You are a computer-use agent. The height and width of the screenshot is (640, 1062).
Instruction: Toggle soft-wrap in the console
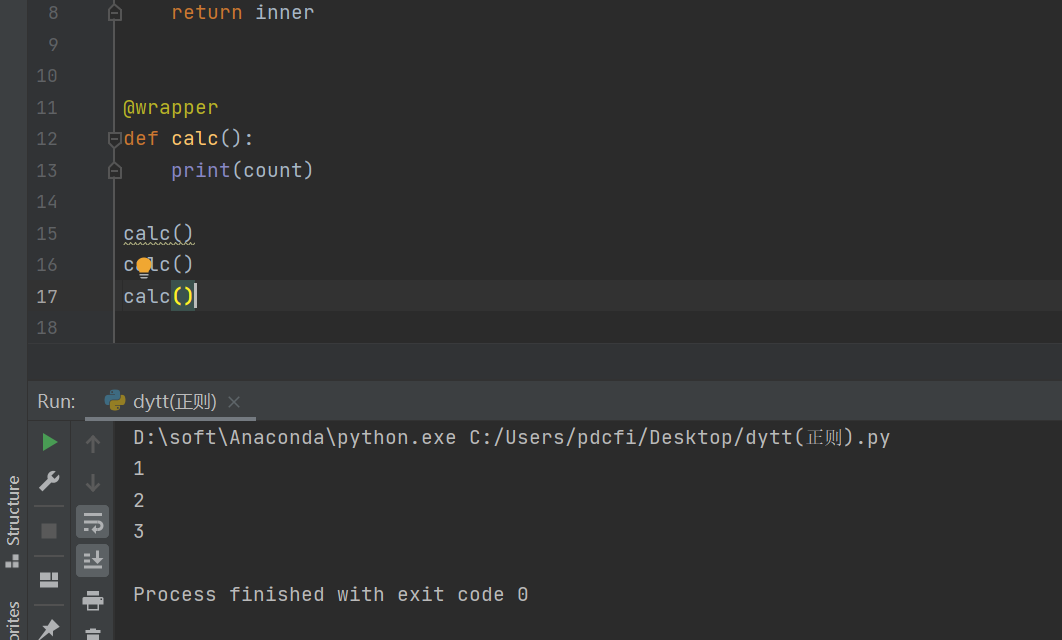[93, 521]
